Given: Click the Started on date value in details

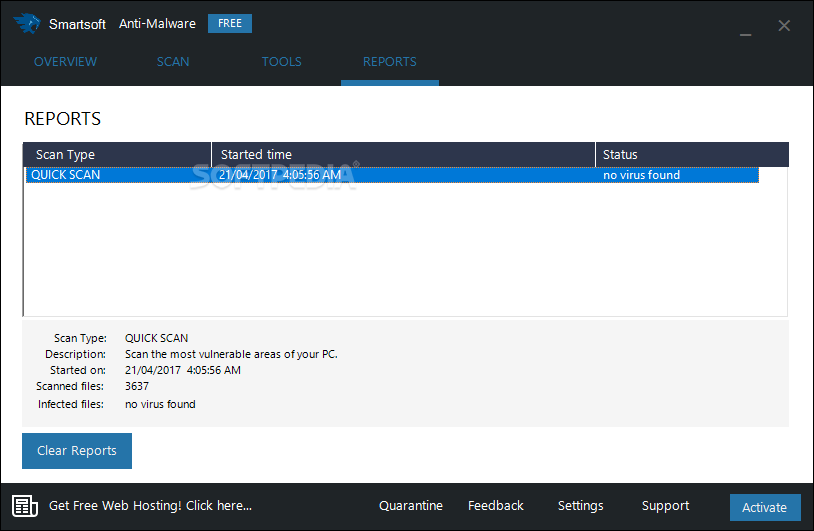Looking at the screenshot, I should 183,370.
